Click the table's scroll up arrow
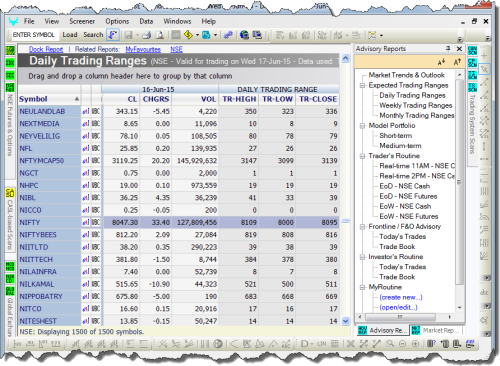The image size is (500, 366). [345, 58]
